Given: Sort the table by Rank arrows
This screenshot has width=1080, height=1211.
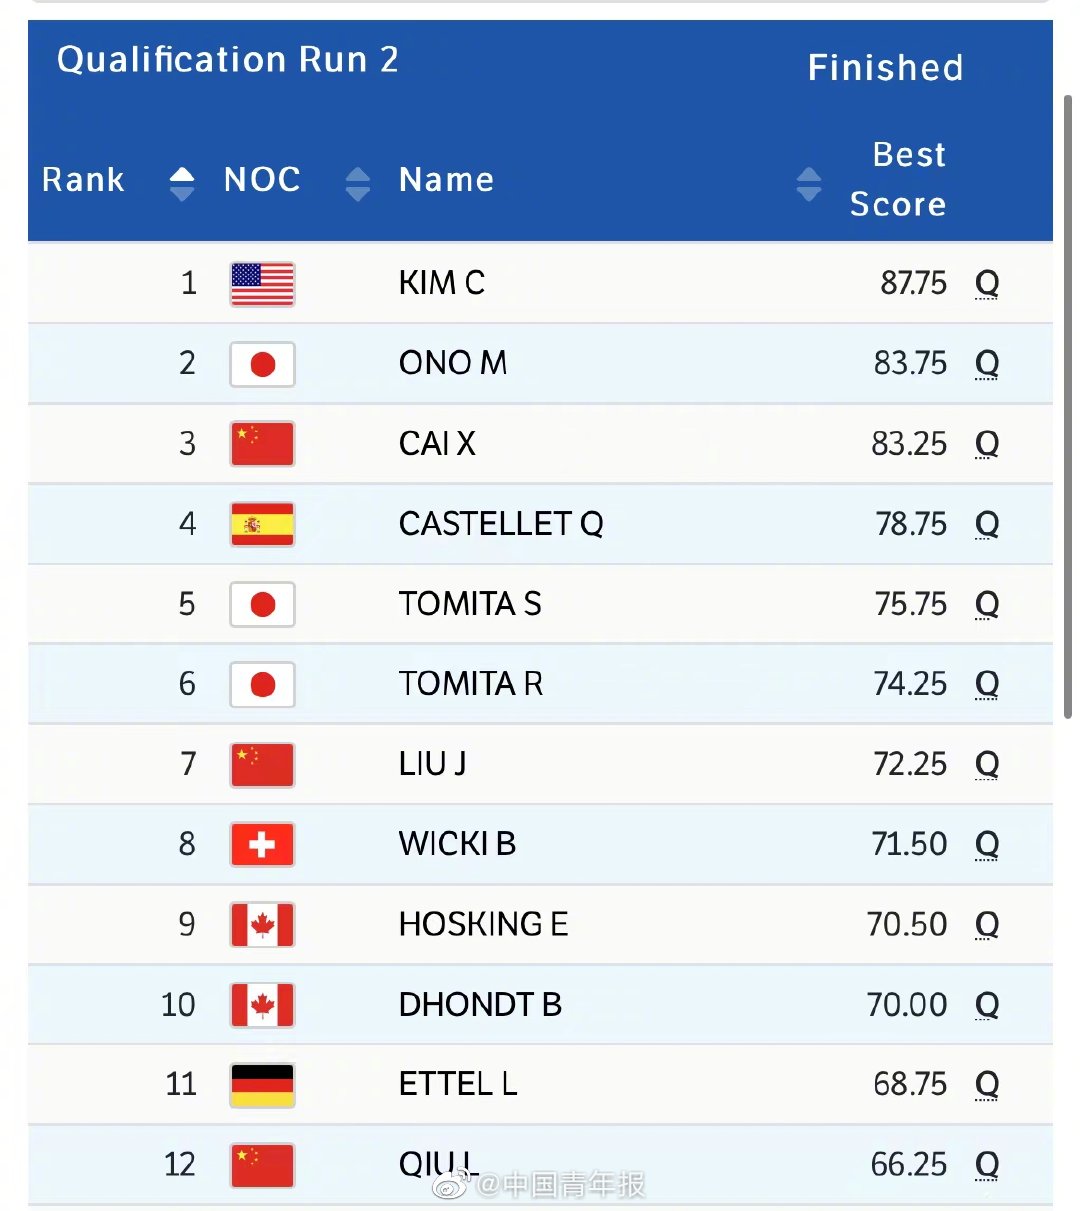Looking at the screenshot, I should coord(182,183).
